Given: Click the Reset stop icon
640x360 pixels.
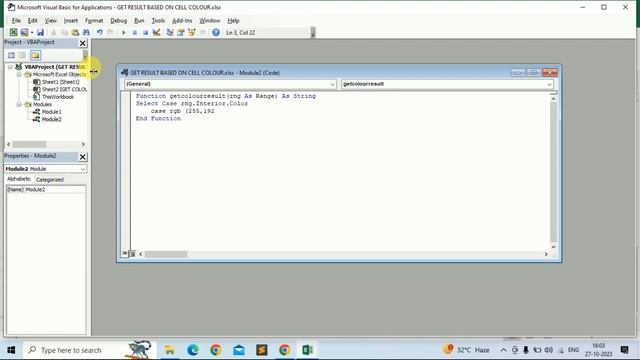Looking at the screenshot, I should tap(145, 32).
